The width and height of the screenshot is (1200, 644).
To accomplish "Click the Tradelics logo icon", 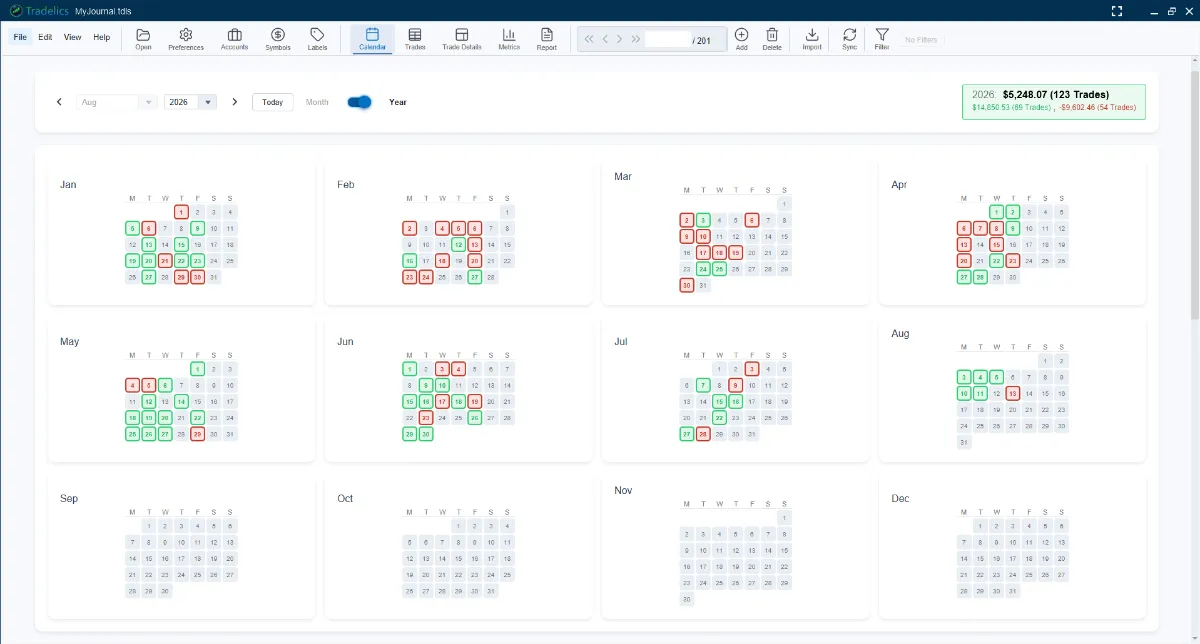I will coord(16,10).
